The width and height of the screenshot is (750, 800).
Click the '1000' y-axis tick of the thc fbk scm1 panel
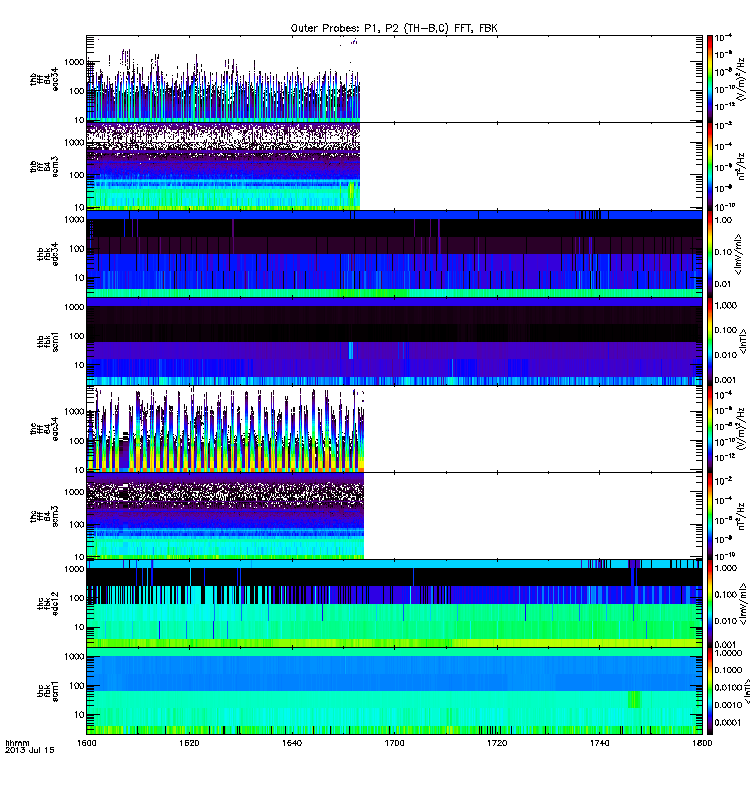(x=74, y=656)
